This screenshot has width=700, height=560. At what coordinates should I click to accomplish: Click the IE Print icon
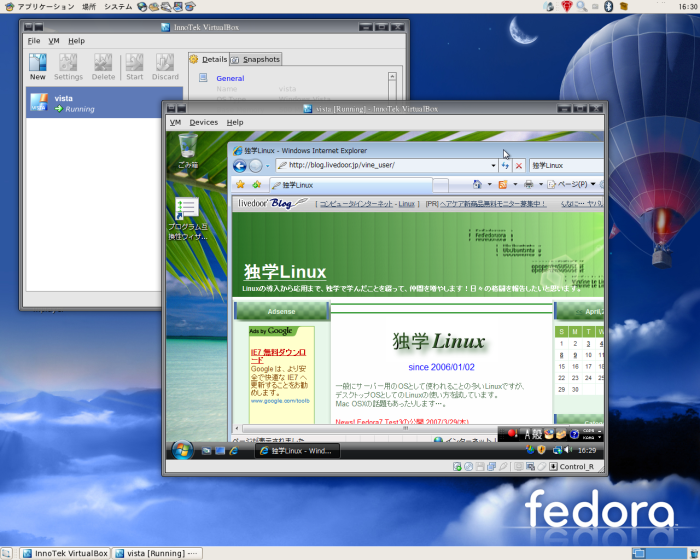tap(529, 184)
